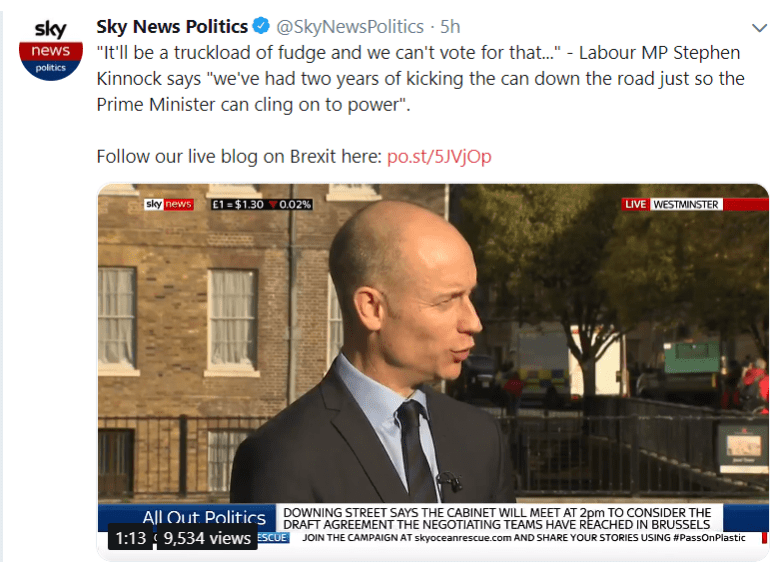This screenshot has height=562, width=780.
Task: Click the tweet text about truckload of fudge
Action: point(420,79)
